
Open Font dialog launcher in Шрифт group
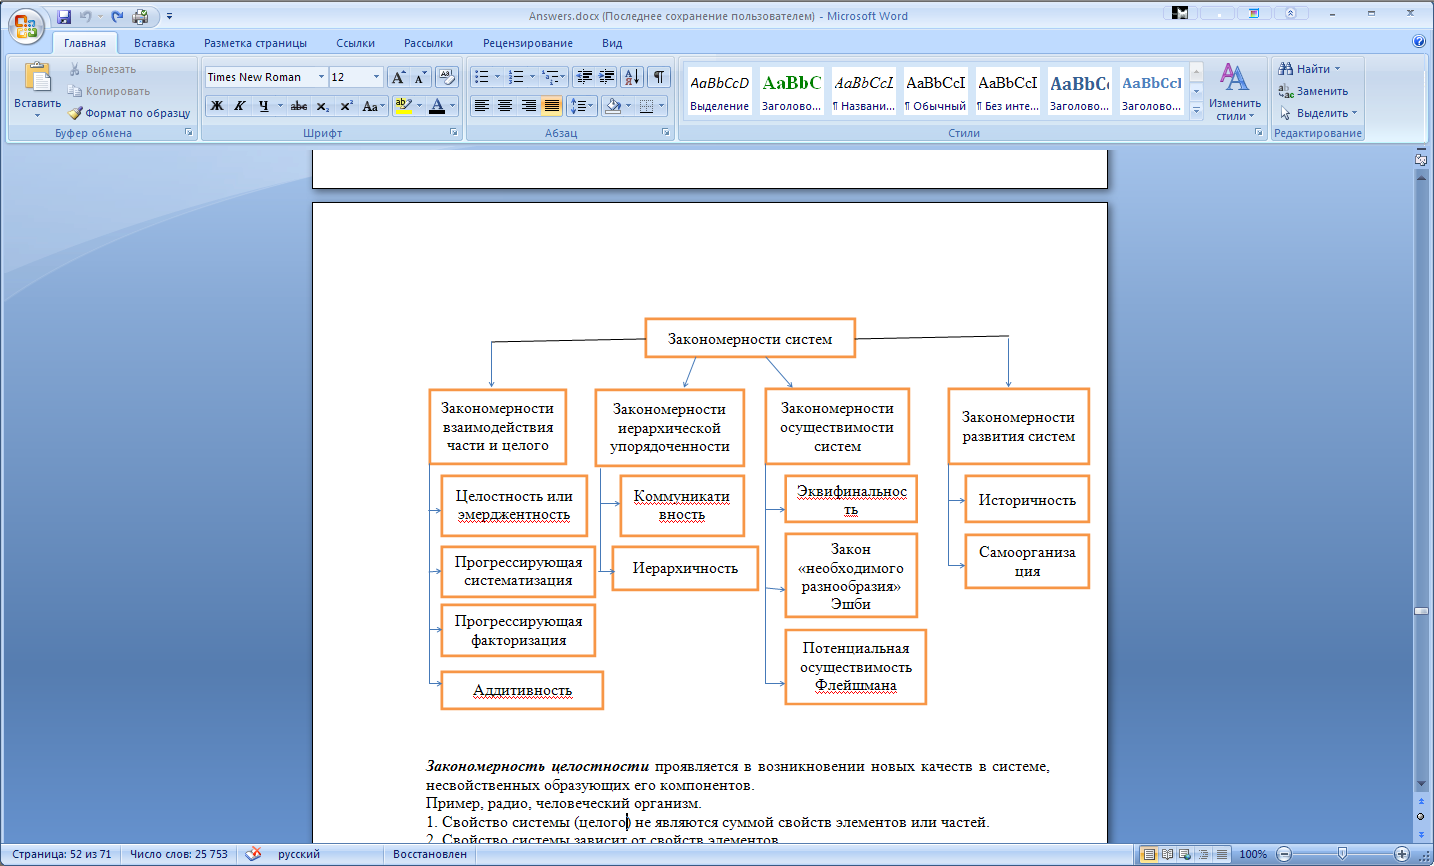click(x=453, y=132)
